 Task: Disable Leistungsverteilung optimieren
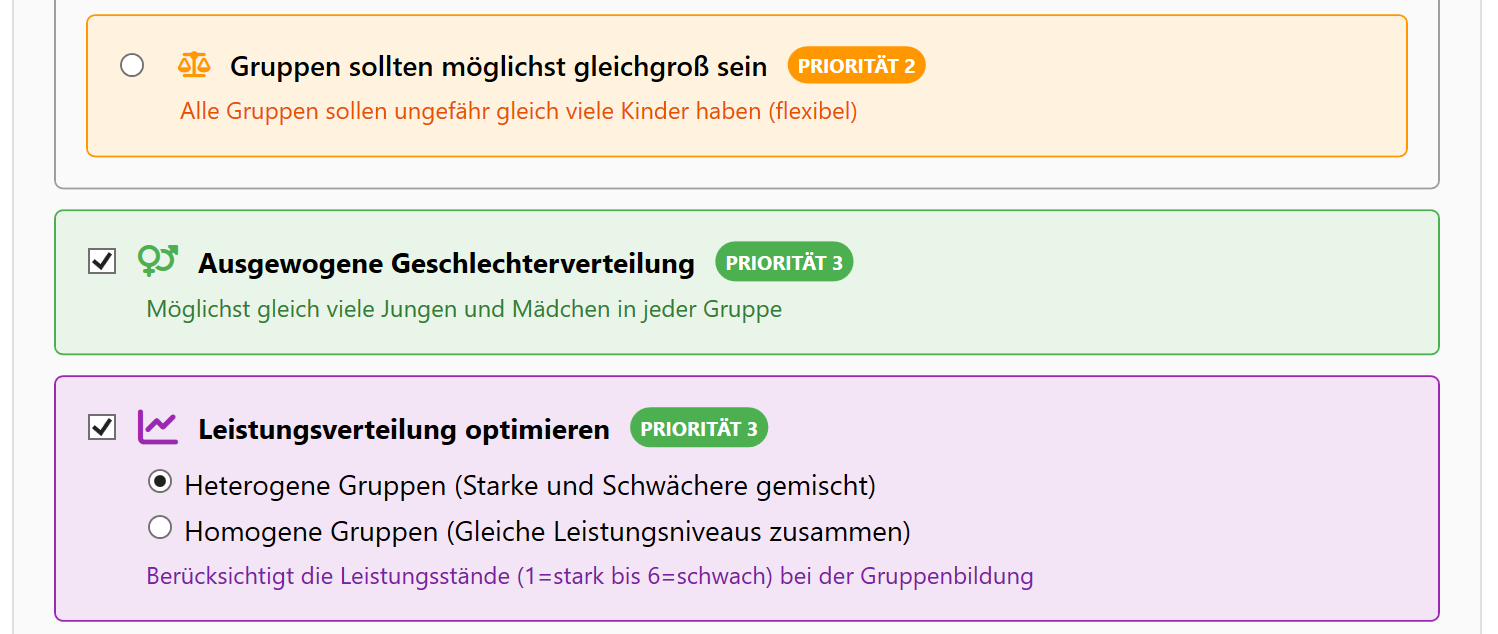click(x=100, y=426)
